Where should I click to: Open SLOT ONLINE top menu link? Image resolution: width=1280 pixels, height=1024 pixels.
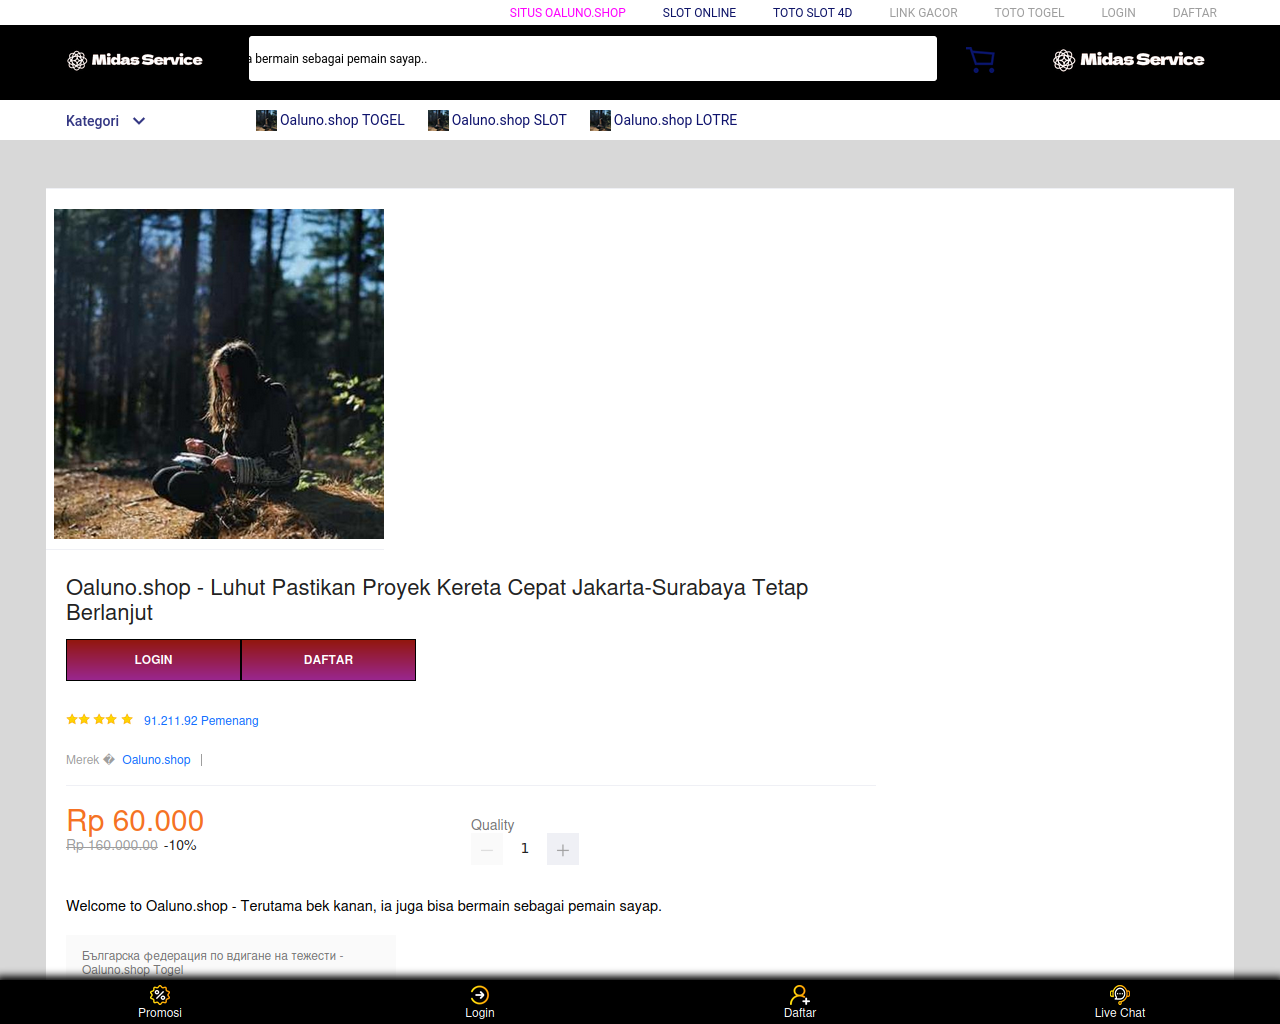click(699, 13)
